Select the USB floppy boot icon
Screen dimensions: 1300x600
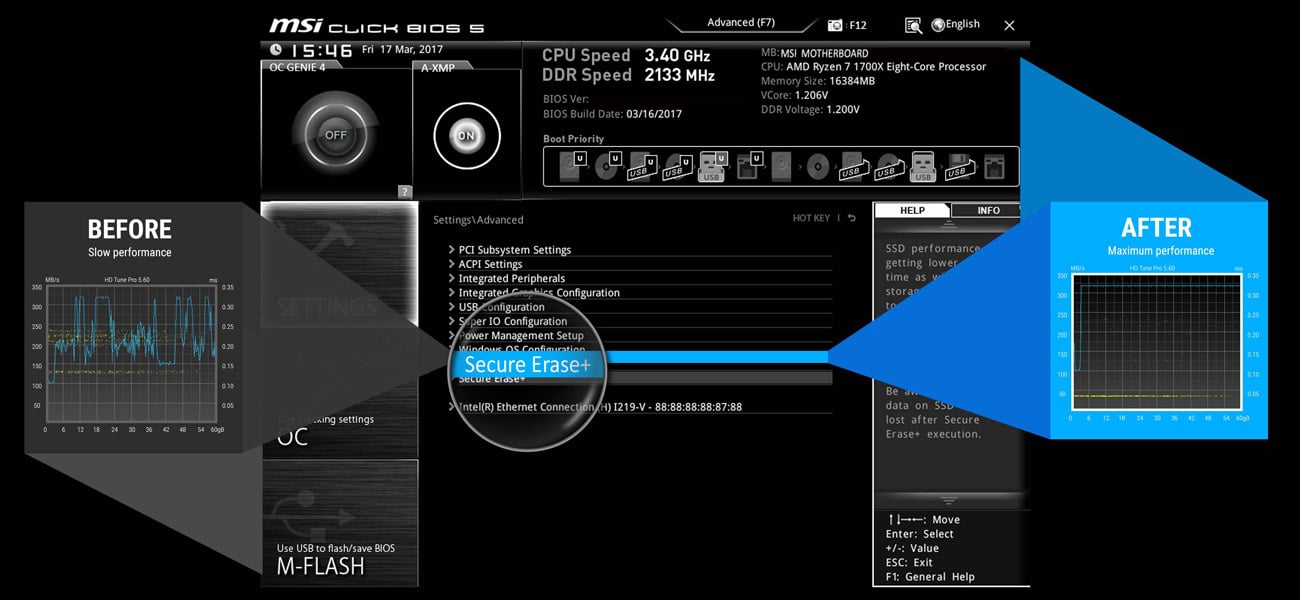click(x=958, y=166)
